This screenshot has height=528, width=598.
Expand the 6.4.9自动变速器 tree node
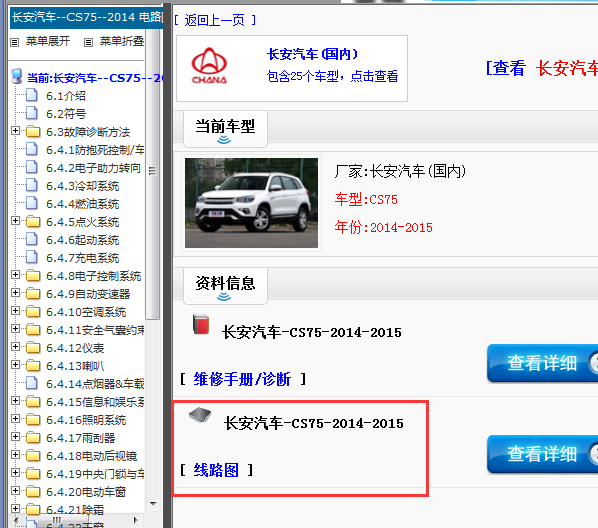[15, 293]
